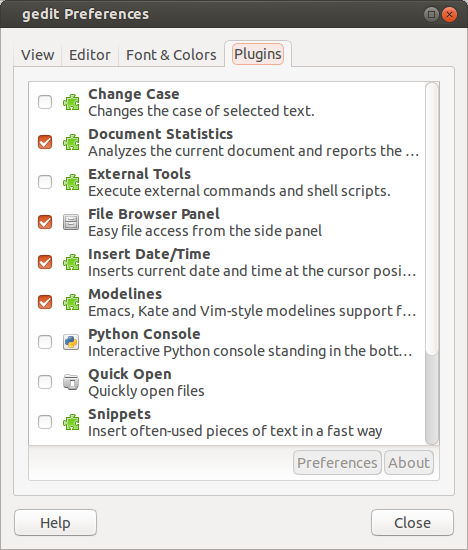Open Help for gedit Preferences
The image size is (468, 550).
point(55,523)
